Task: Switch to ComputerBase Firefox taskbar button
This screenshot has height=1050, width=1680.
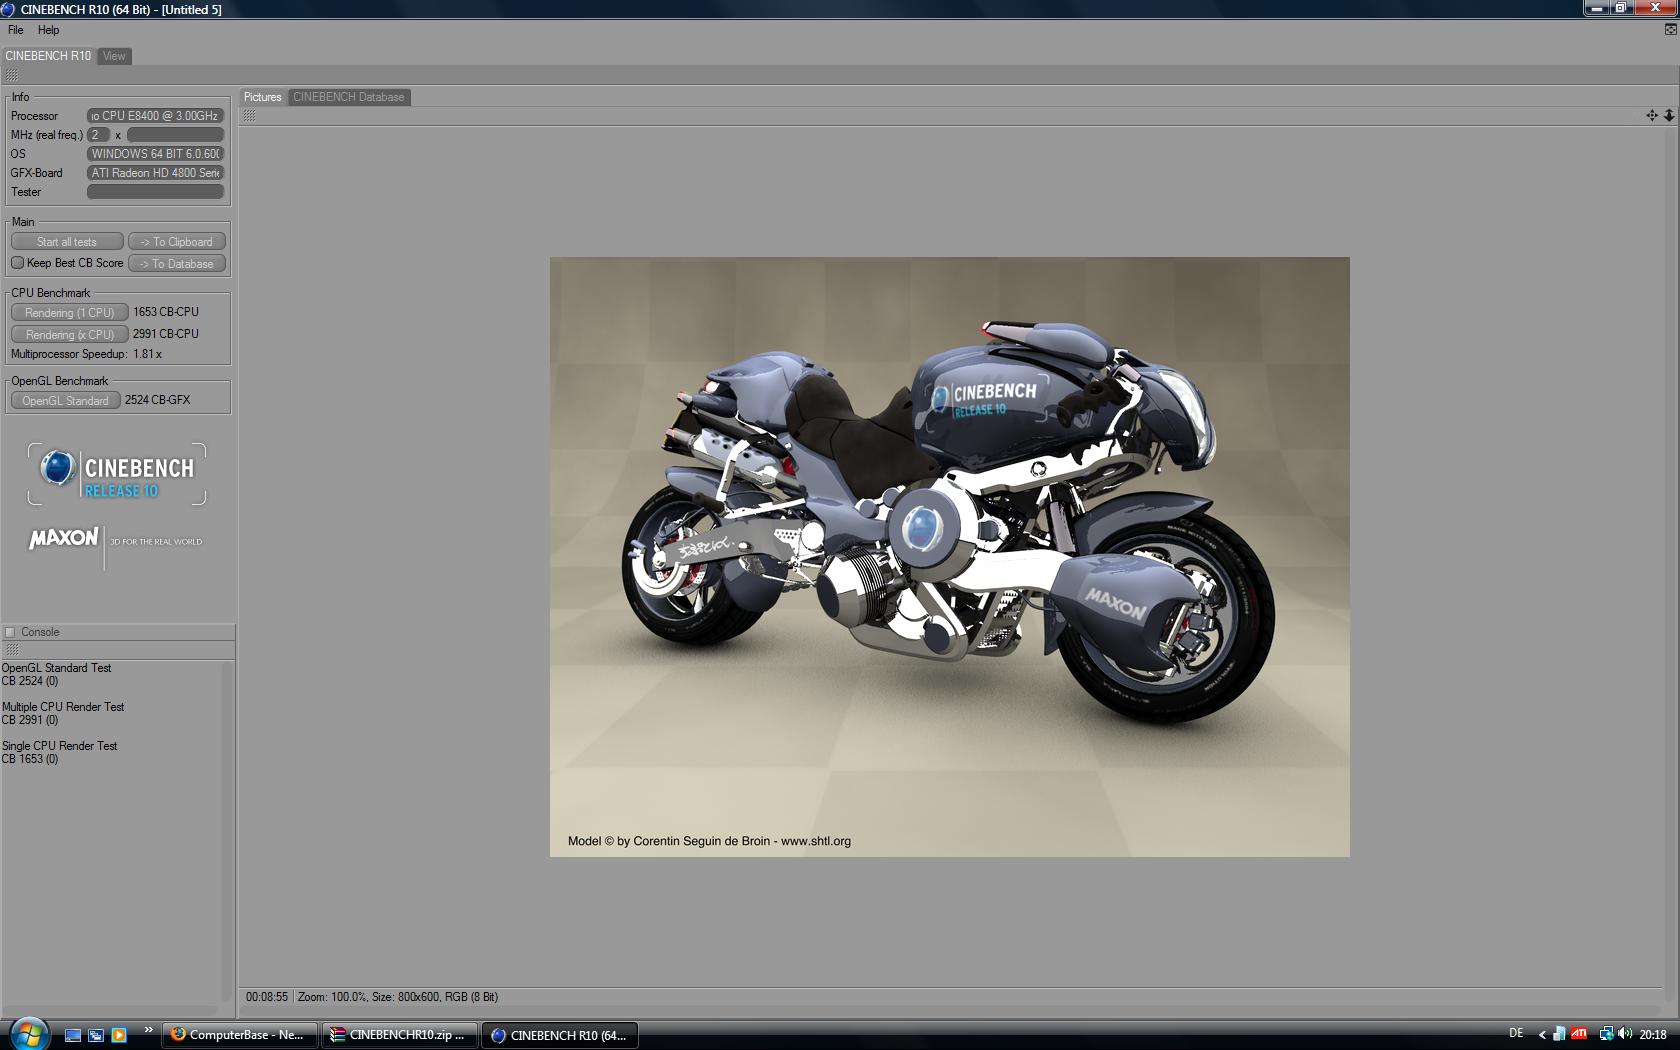Action: (x=239, y=1035)
